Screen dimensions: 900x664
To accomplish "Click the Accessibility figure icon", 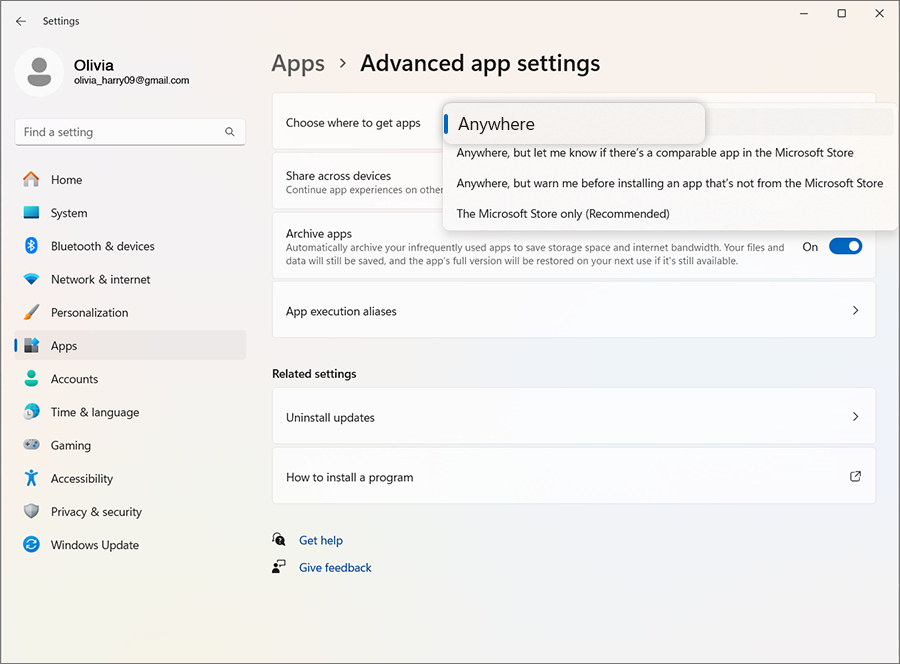I will click(31, 478).
